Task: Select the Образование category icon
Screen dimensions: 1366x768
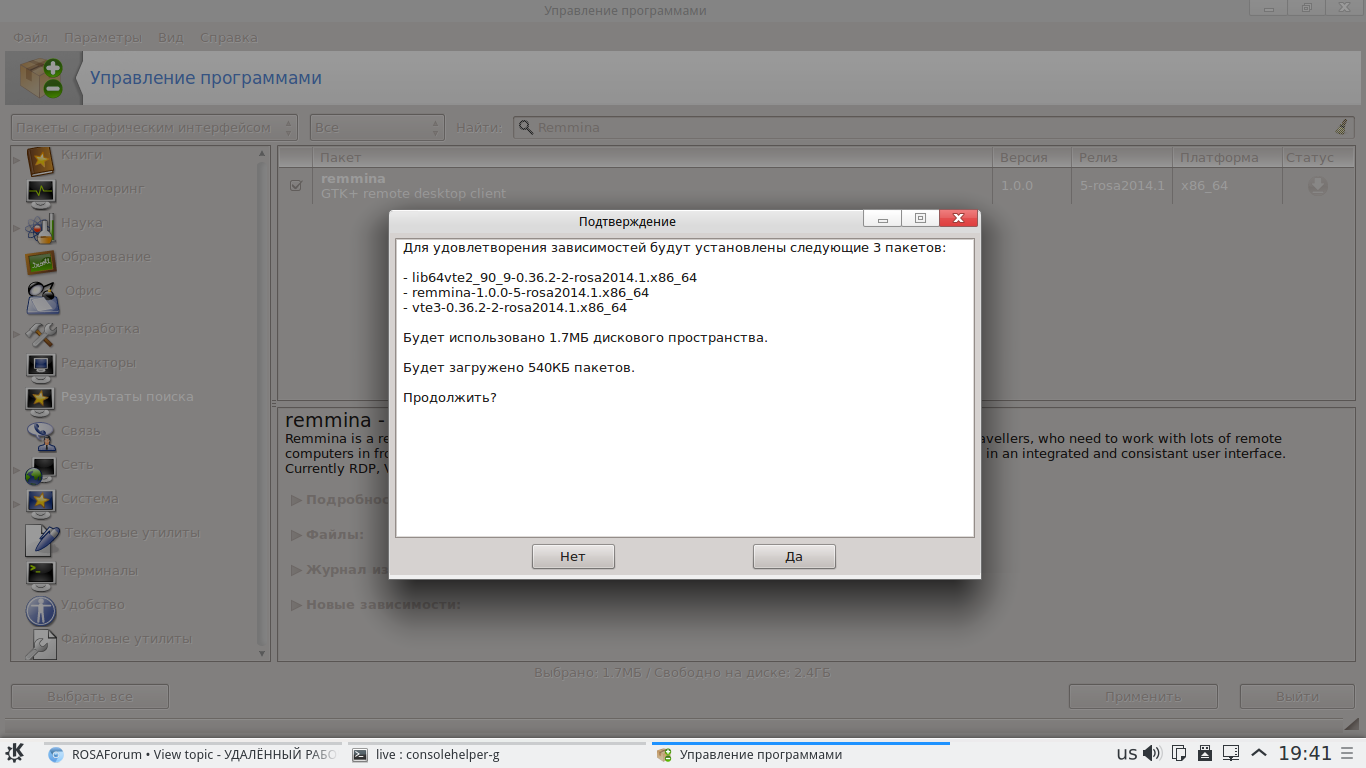Action: [40, 262]
